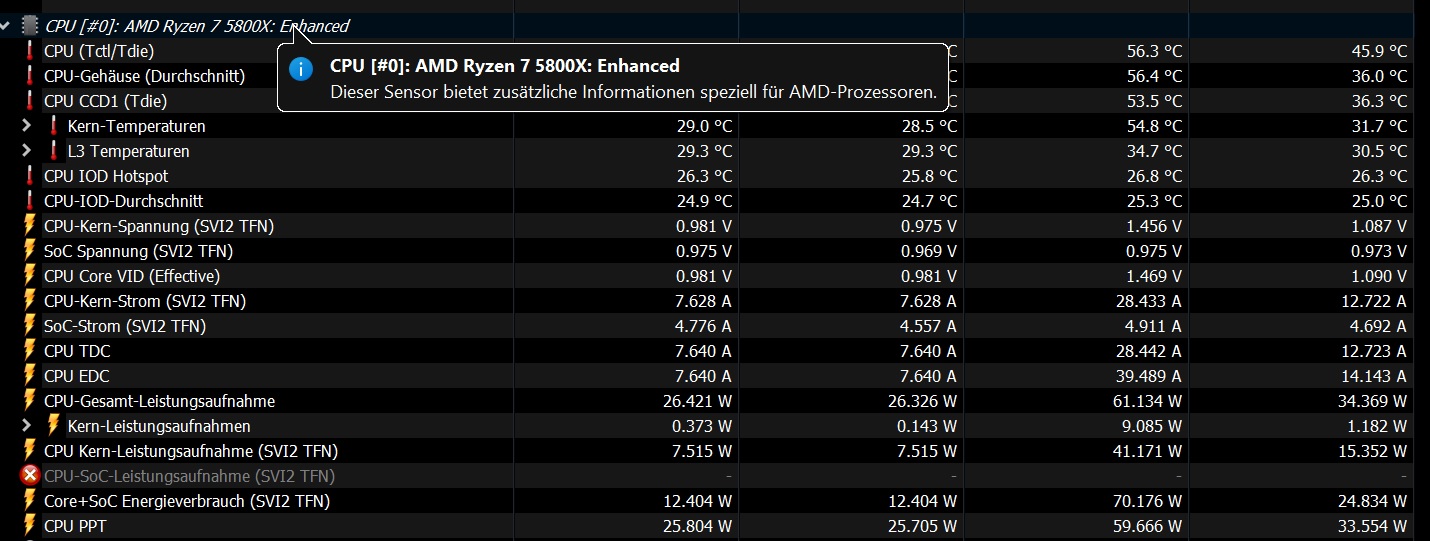Screen dimensions: 1430x541
Task: Click the thermometer icon for CPU-IOD-Durchschnitt
Action: click(30, 200)
